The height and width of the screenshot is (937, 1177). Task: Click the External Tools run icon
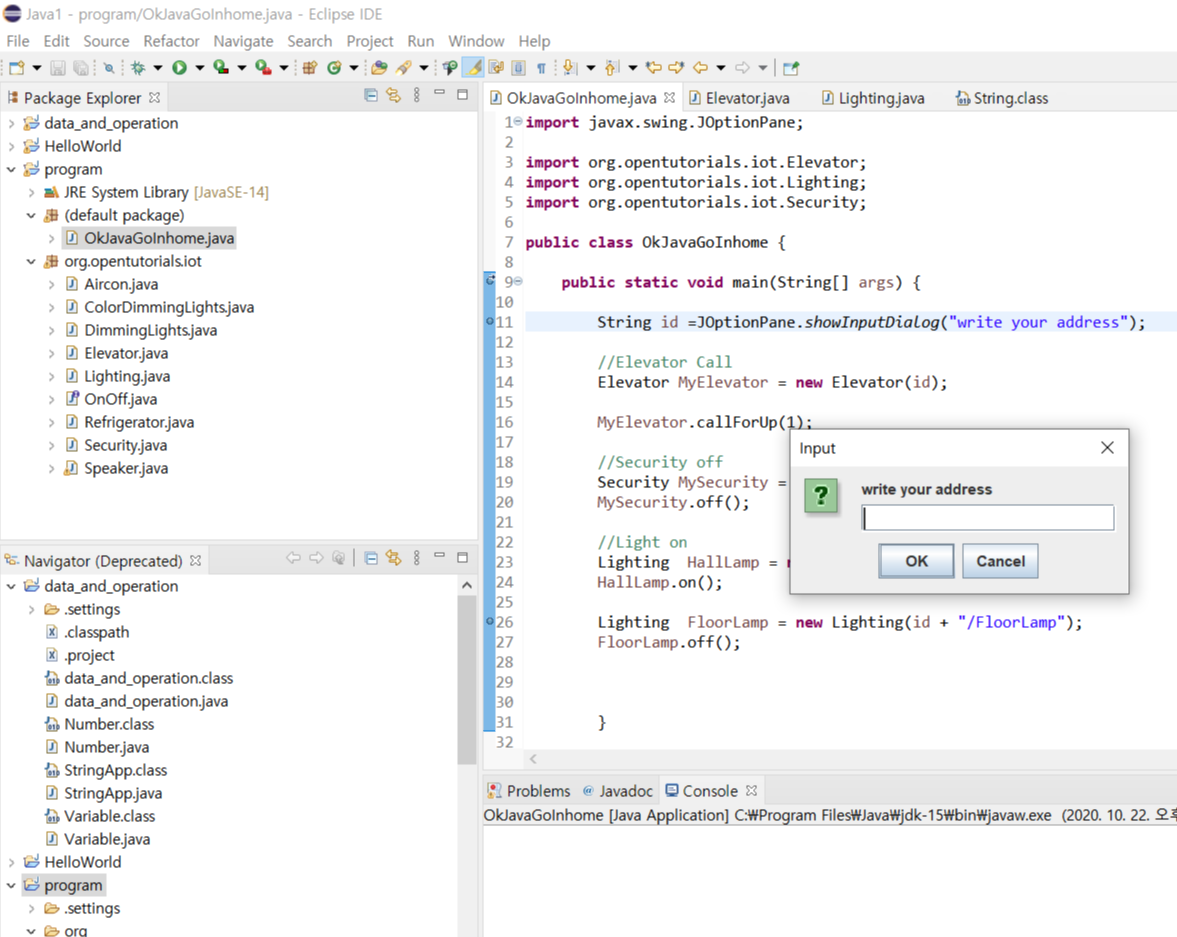[x=263, y=68]
